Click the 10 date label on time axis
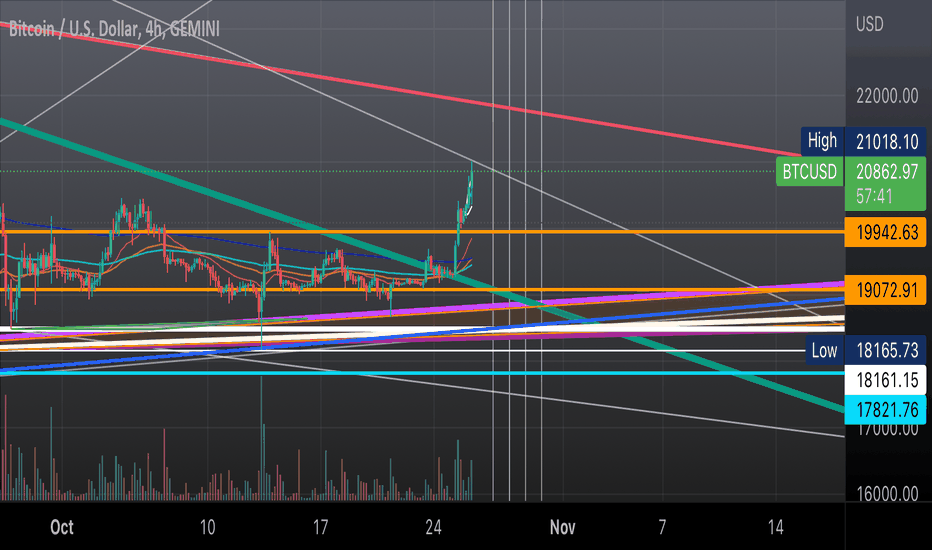Viewport: 932px width, 550px height. 207,527
